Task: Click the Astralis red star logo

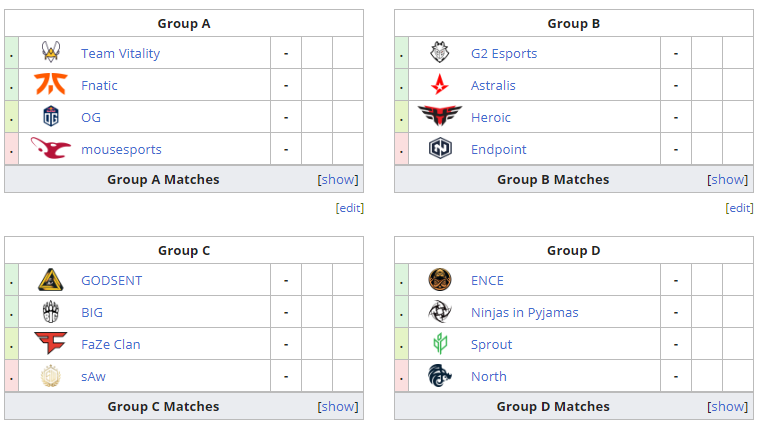Action: [x=440, y=85]
